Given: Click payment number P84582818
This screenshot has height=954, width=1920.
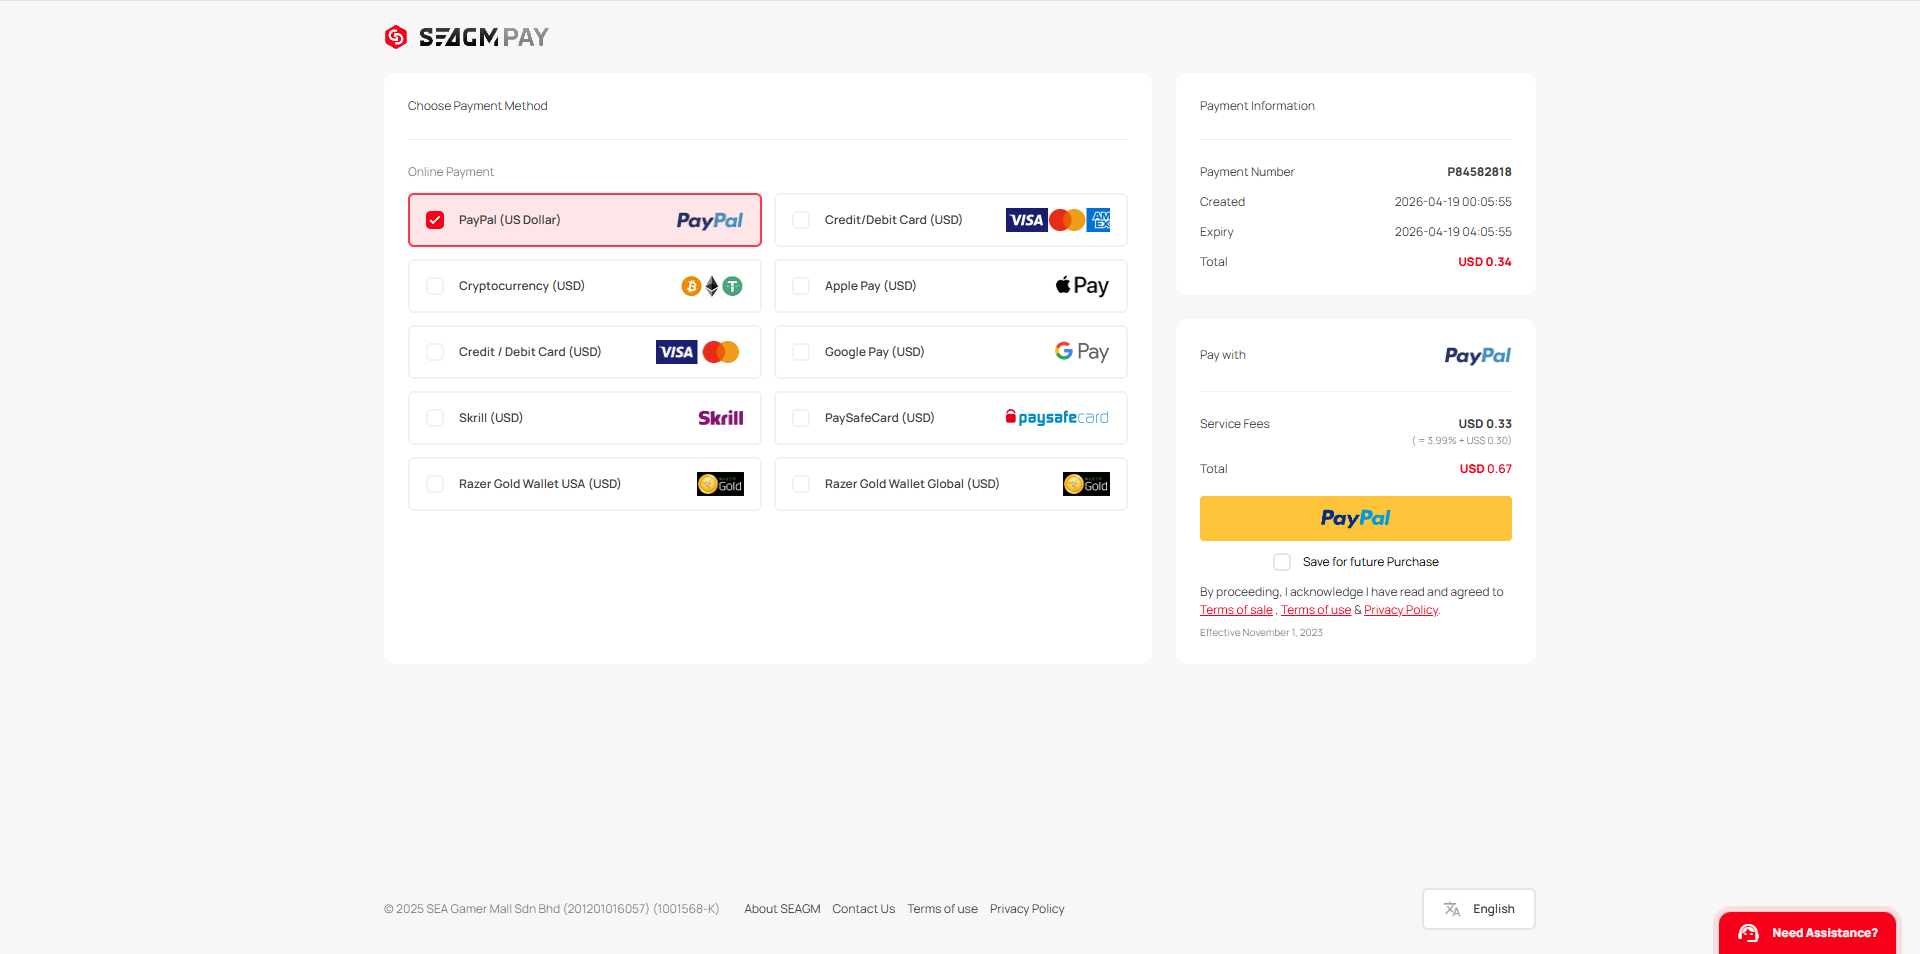Looking at the screenshot, I should pos(1479,172).
